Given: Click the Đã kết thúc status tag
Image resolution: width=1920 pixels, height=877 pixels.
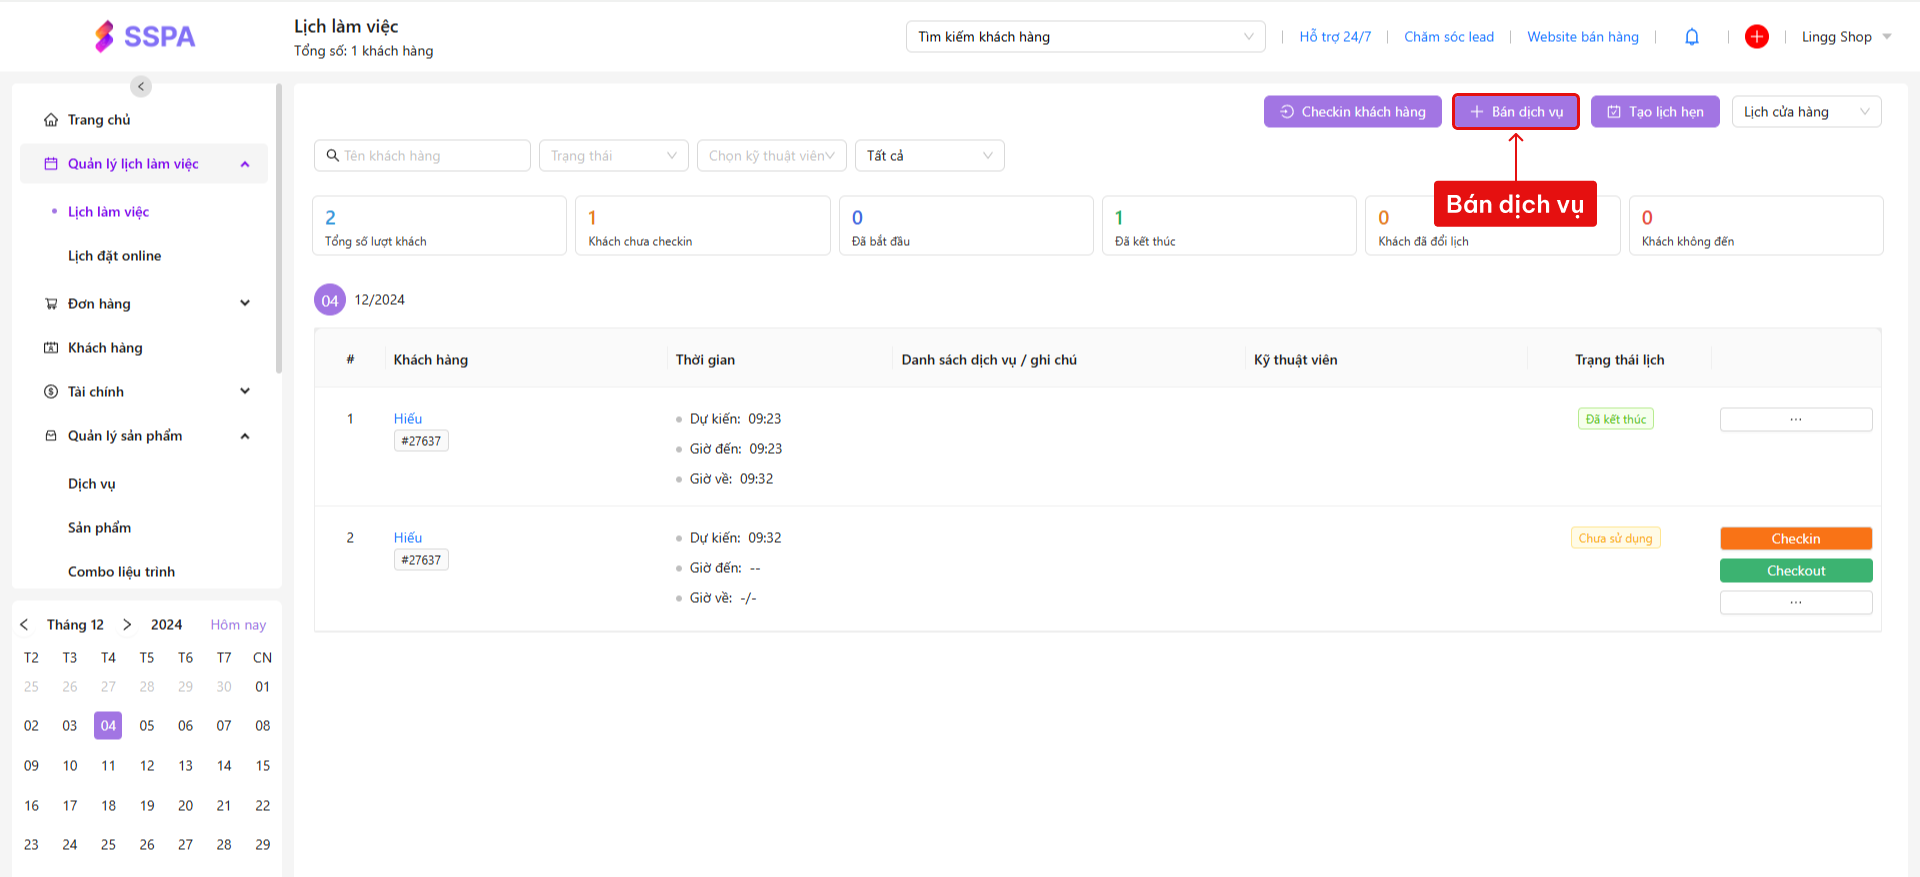Looking at the screenshot, I should 1616,420.
